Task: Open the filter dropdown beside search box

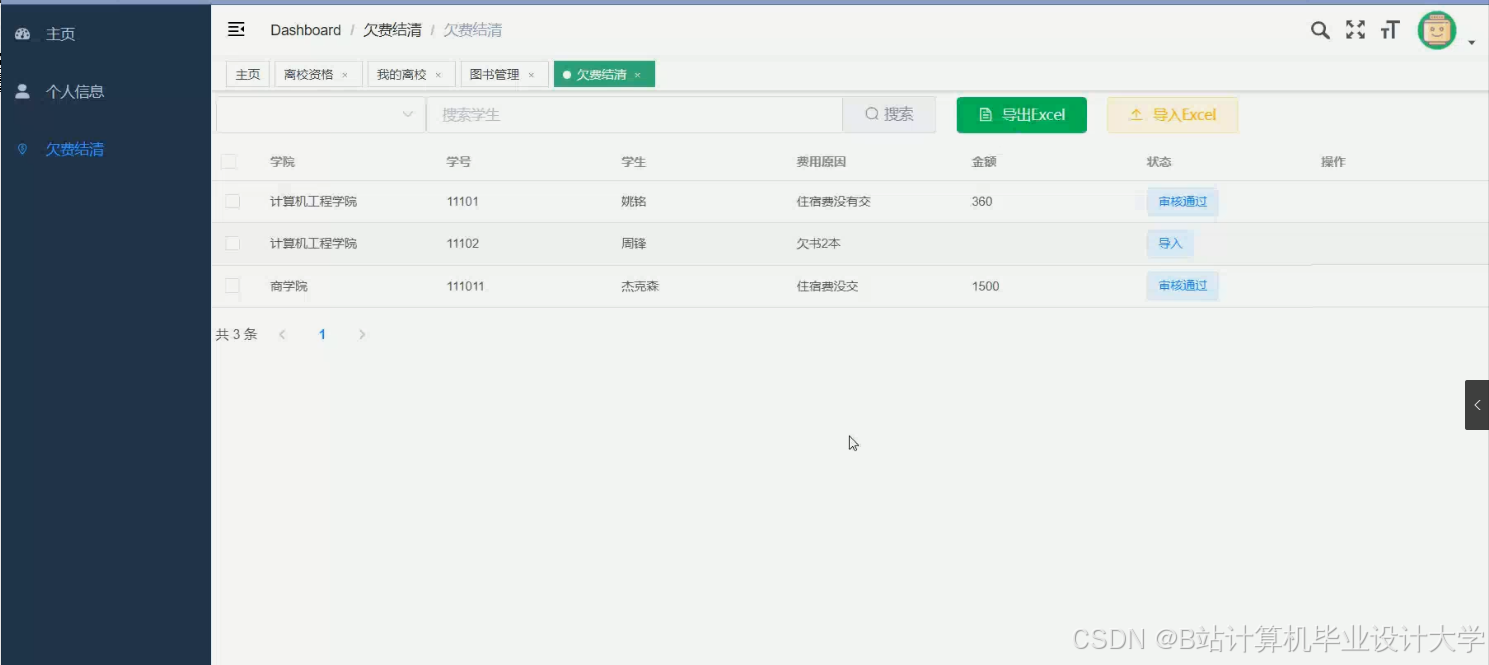Action: pos(407,114)
